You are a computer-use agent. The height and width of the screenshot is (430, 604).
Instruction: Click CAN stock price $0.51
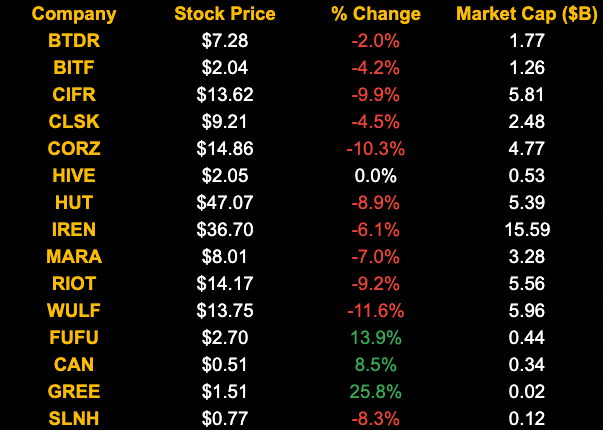[226, 365]
